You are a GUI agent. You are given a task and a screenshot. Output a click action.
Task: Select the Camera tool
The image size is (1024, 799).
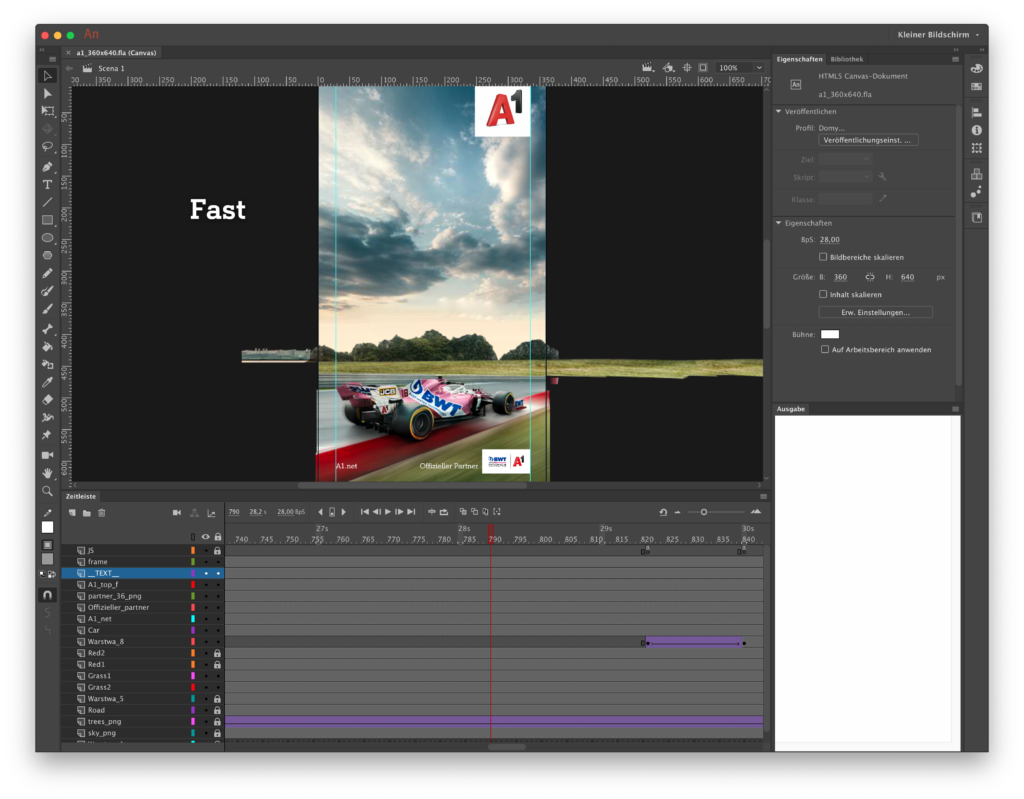(48, 455)
